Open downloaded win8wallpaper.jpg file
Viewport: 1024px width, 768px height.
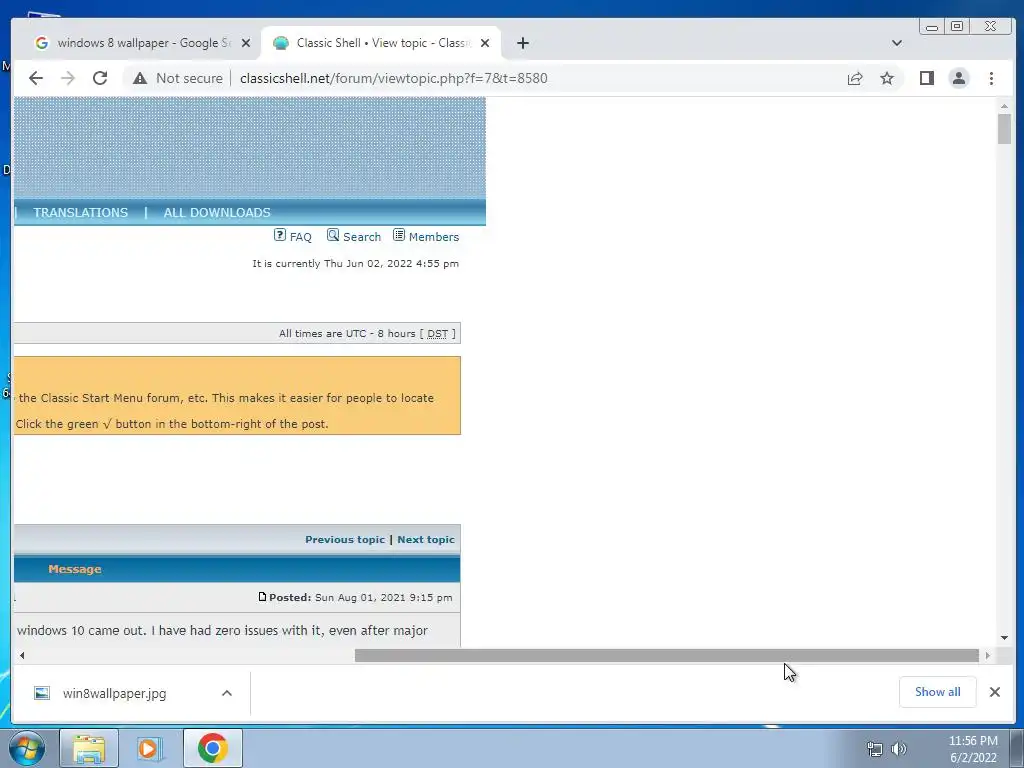[115, 694]
